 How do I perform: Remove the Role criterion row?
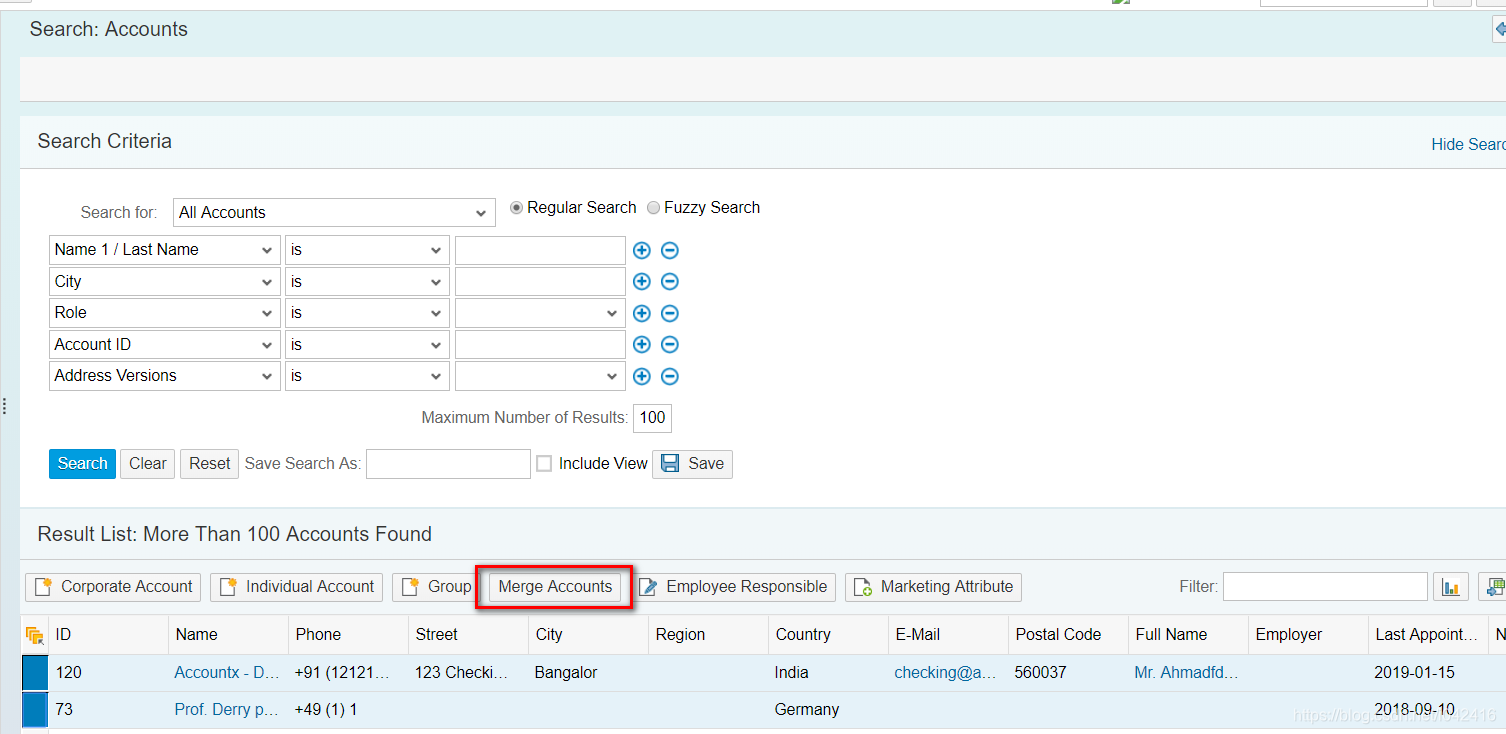[x=670, y=313]
